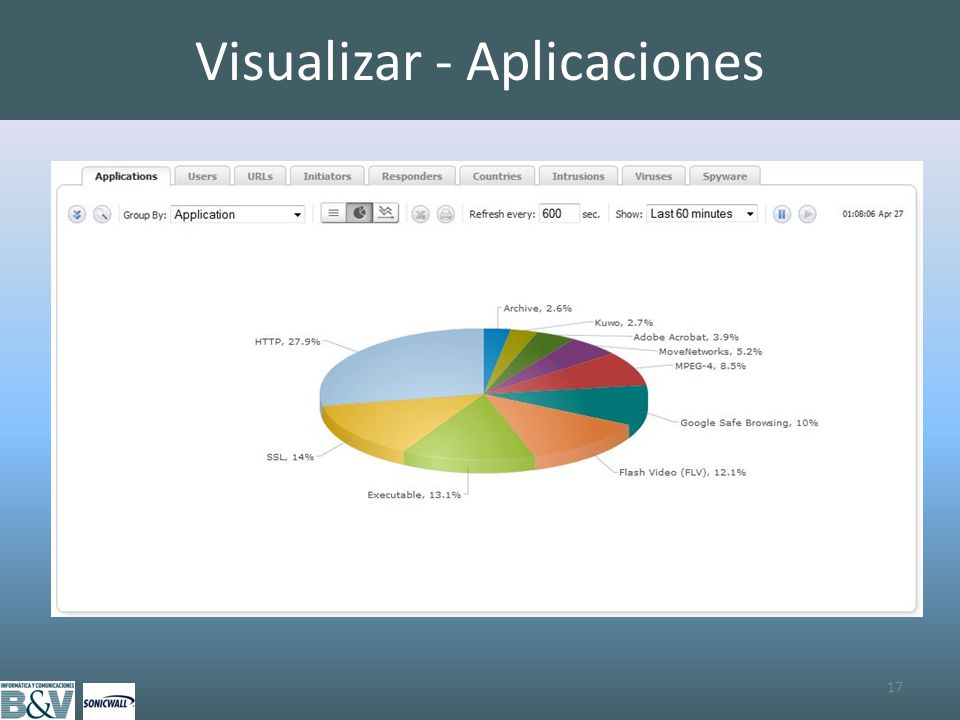Screen dimensions: 960x720
Task: Open the Group By Application dropdown
Action: tap(238, 214)
